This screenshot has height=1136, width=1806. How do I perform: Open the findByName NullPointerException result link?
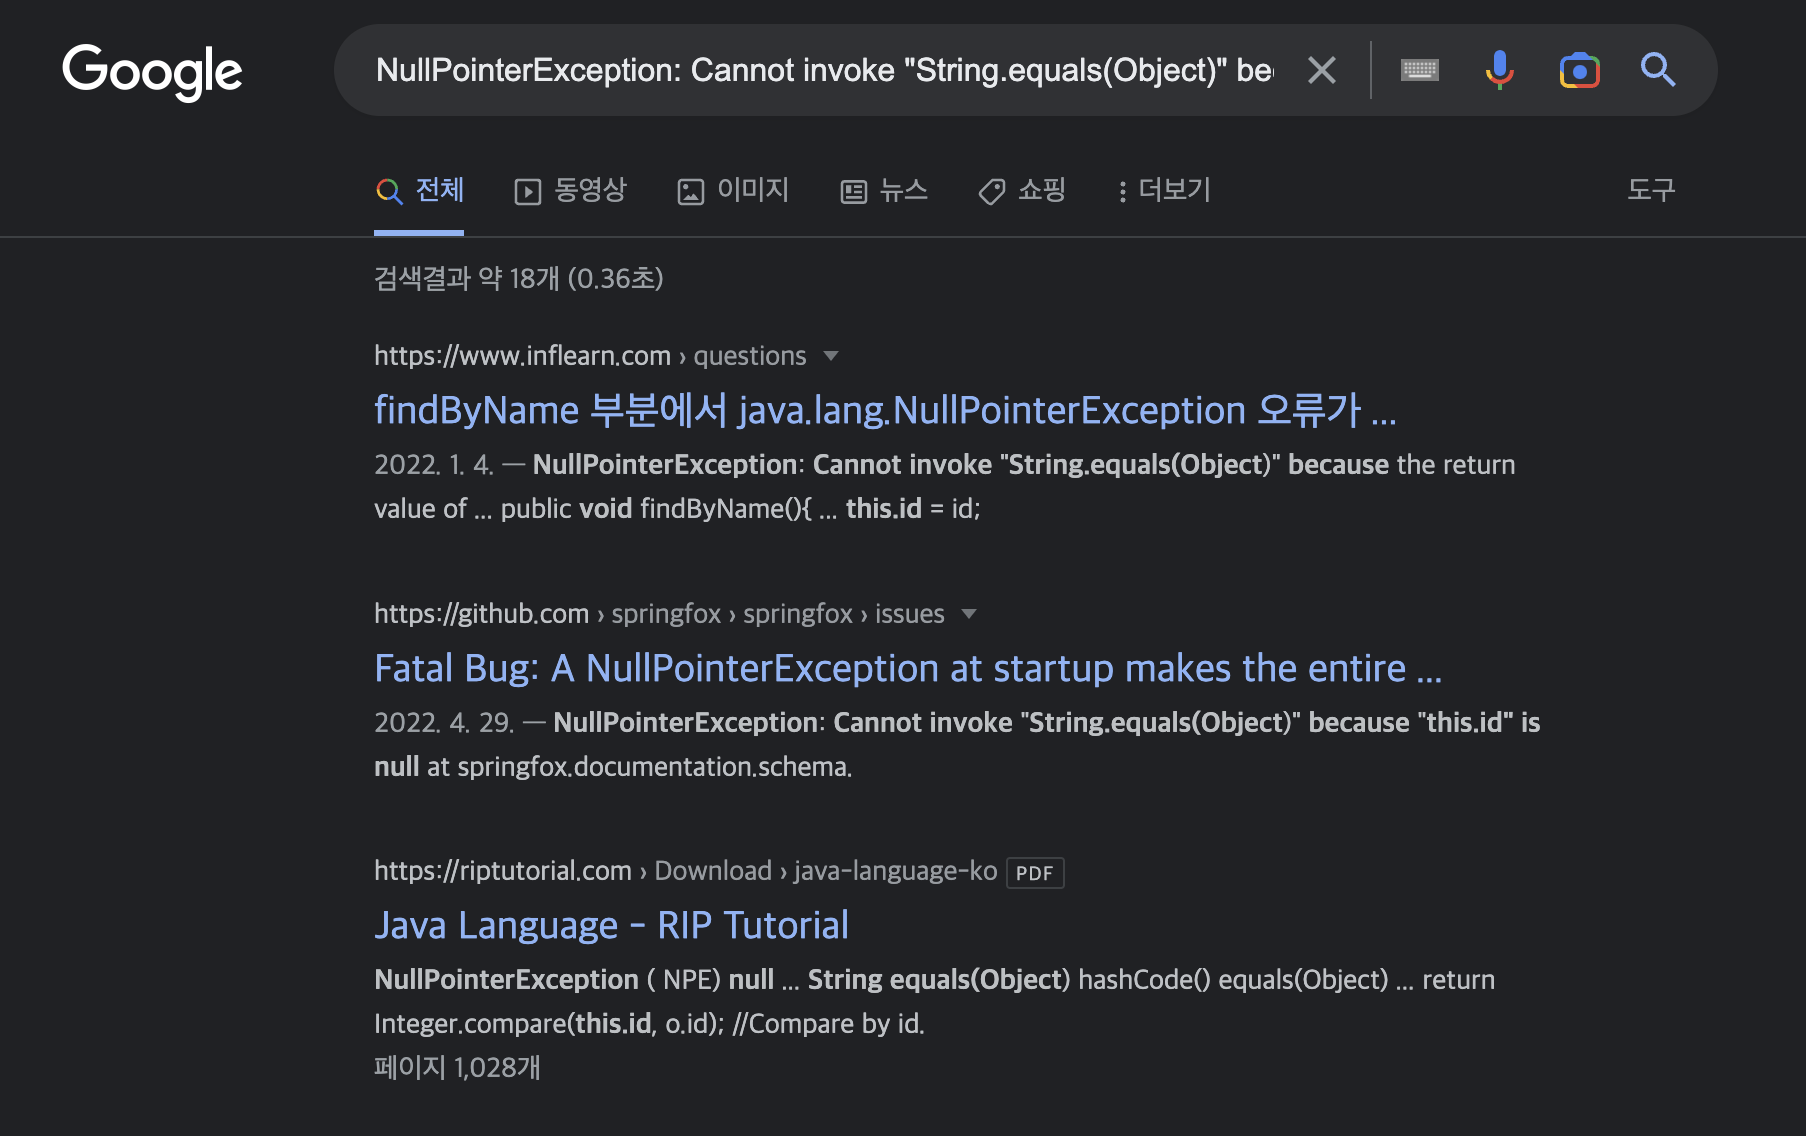(x=885, y=410)
